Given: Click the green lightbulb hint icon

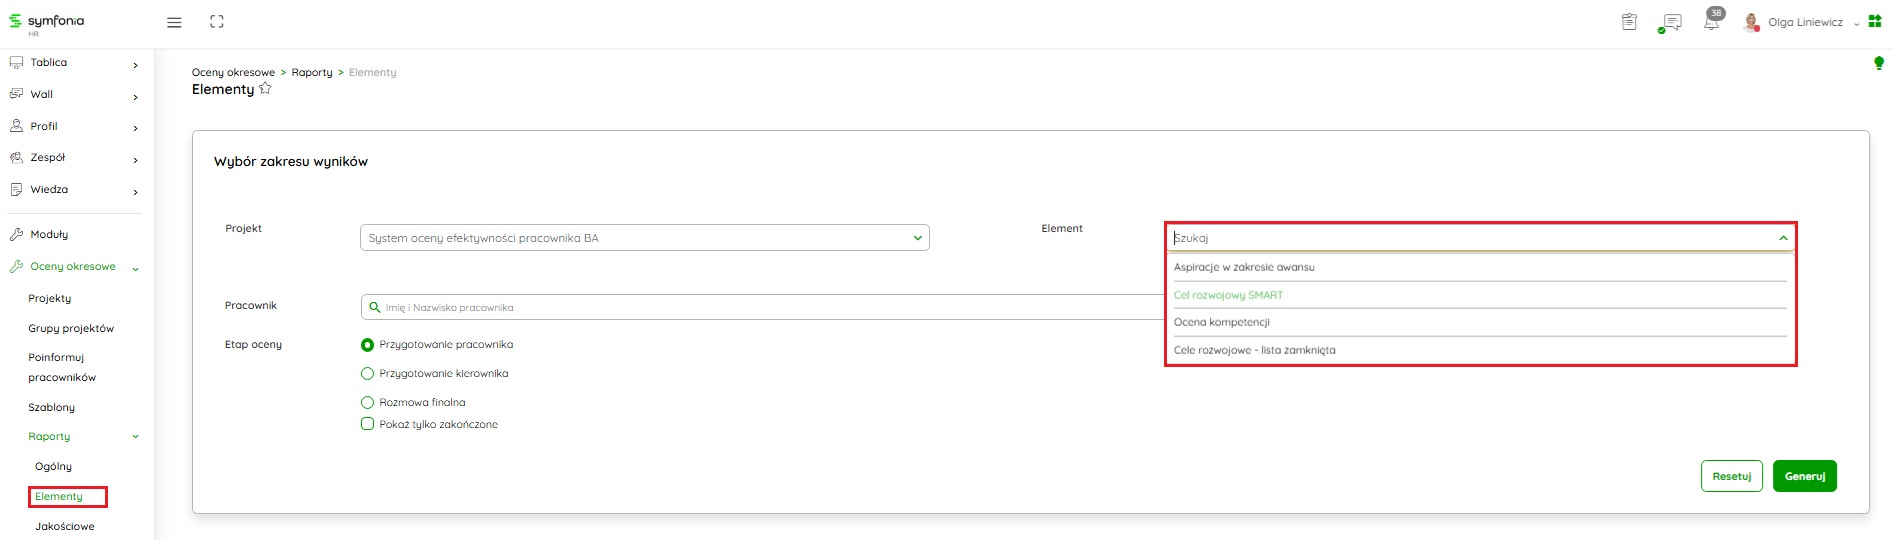Looking at the screenshot, I should 1878,63.
